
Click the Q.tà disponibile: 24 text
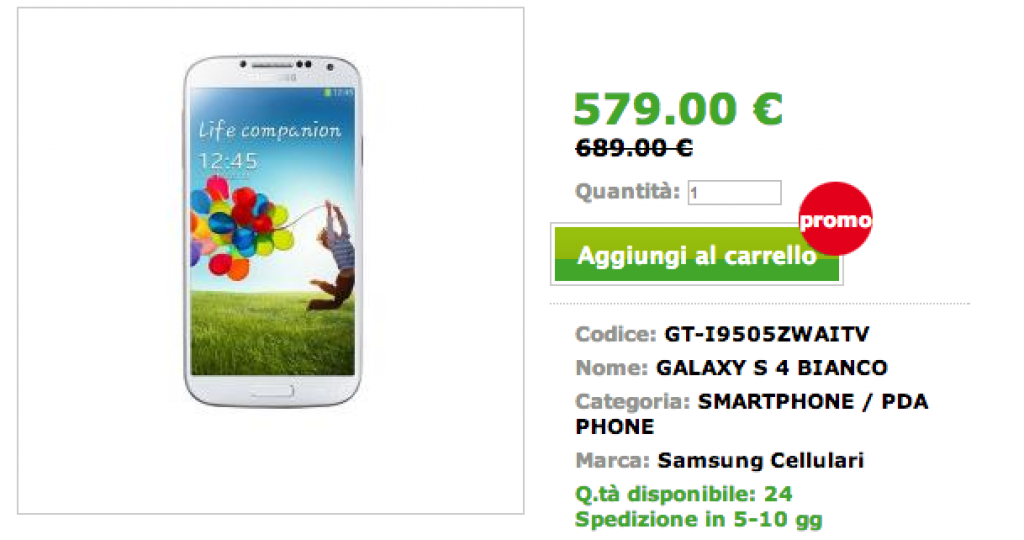coord(684,494)
